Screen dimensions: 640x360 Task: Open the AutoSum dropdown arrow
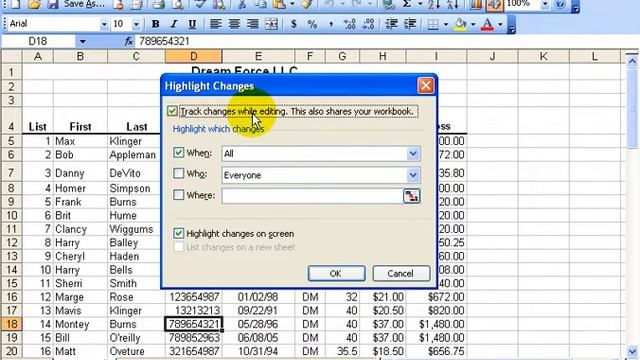tap(420, 4)
